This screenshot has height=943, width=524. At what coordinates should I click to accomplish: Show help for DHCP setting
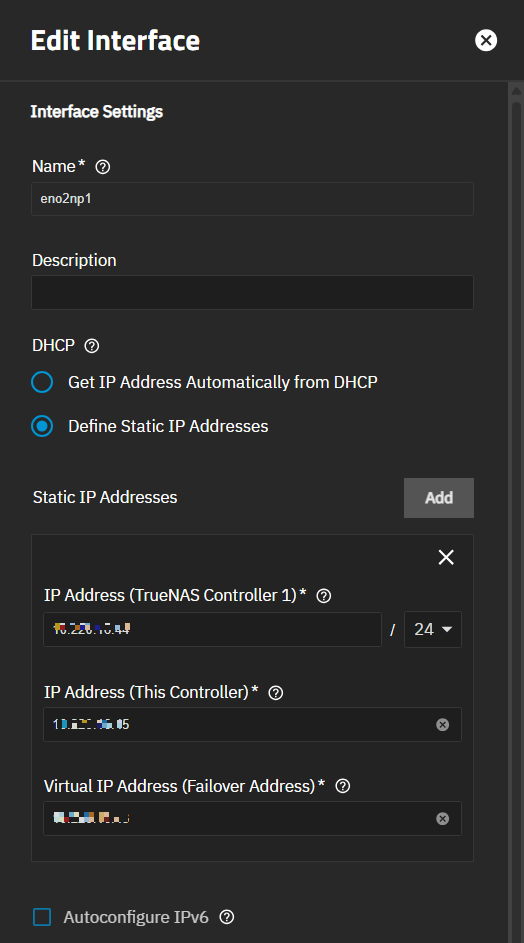[x=91, y=346]
